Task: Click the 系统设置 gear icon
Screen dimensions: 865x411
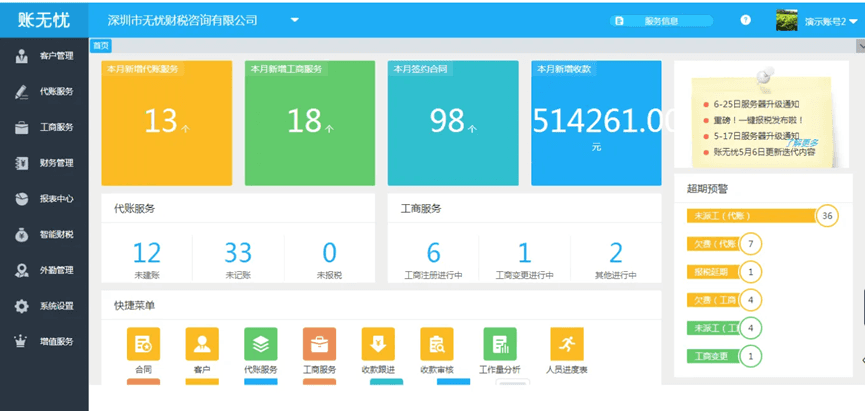Action: (22, 306)
